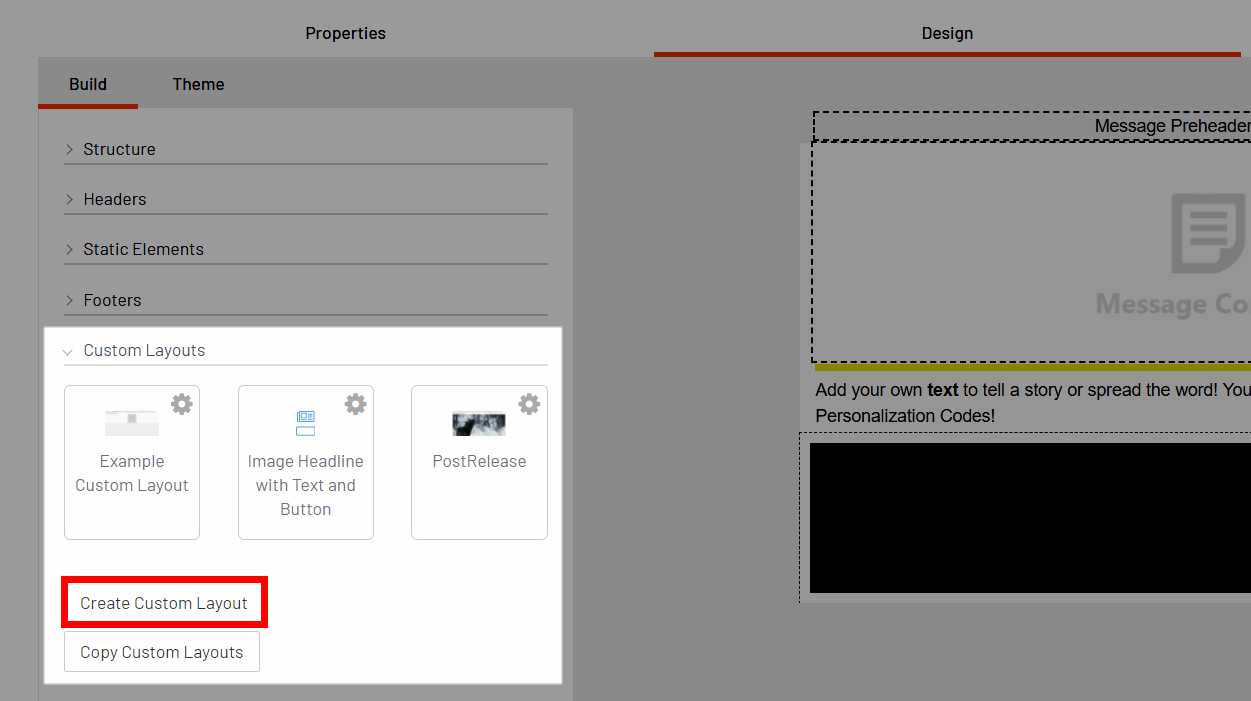Image resolution: width=1251 pixels, height=701 pixels.
Task: Expand the Structure section
Action: pyautogui.click(x=119, y=149)
